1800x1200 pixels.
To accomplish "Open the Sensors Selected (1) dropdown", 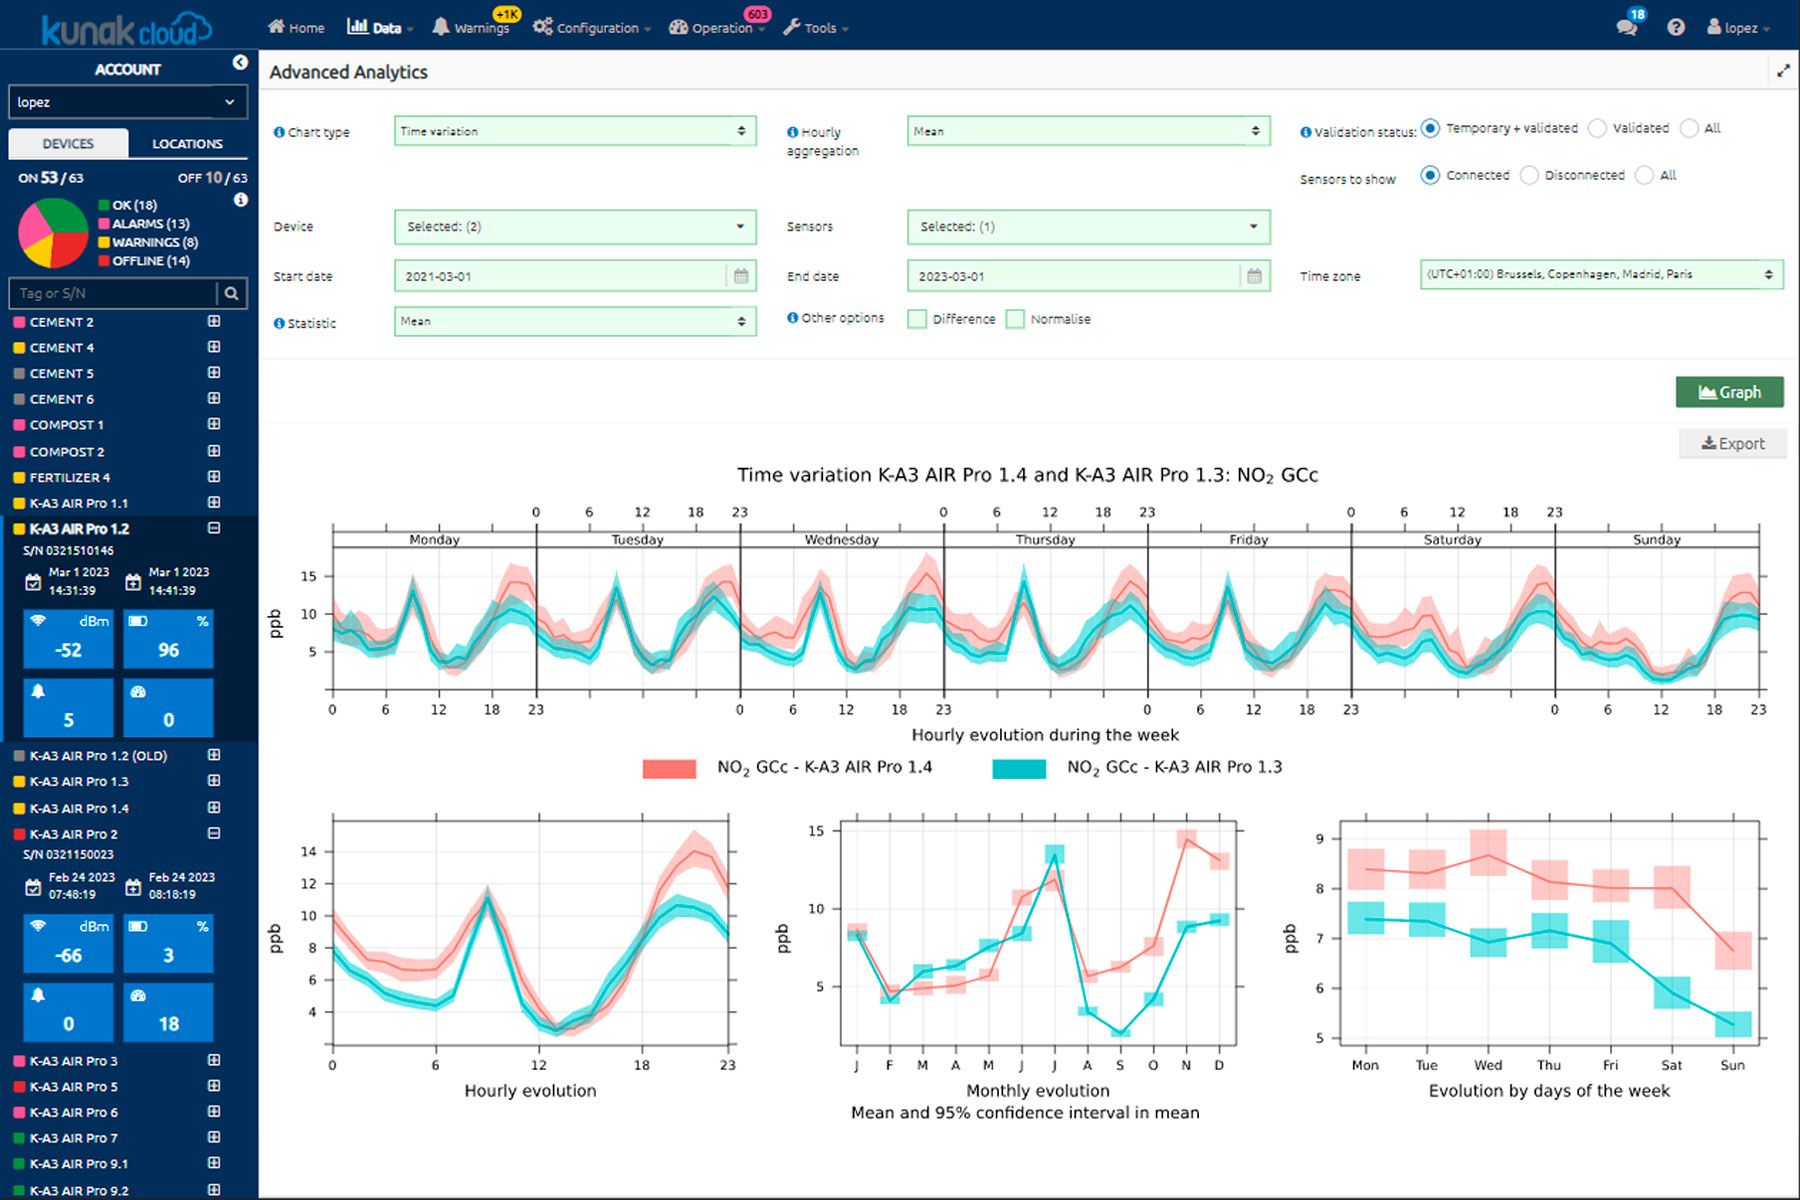I will (1088, 227).
